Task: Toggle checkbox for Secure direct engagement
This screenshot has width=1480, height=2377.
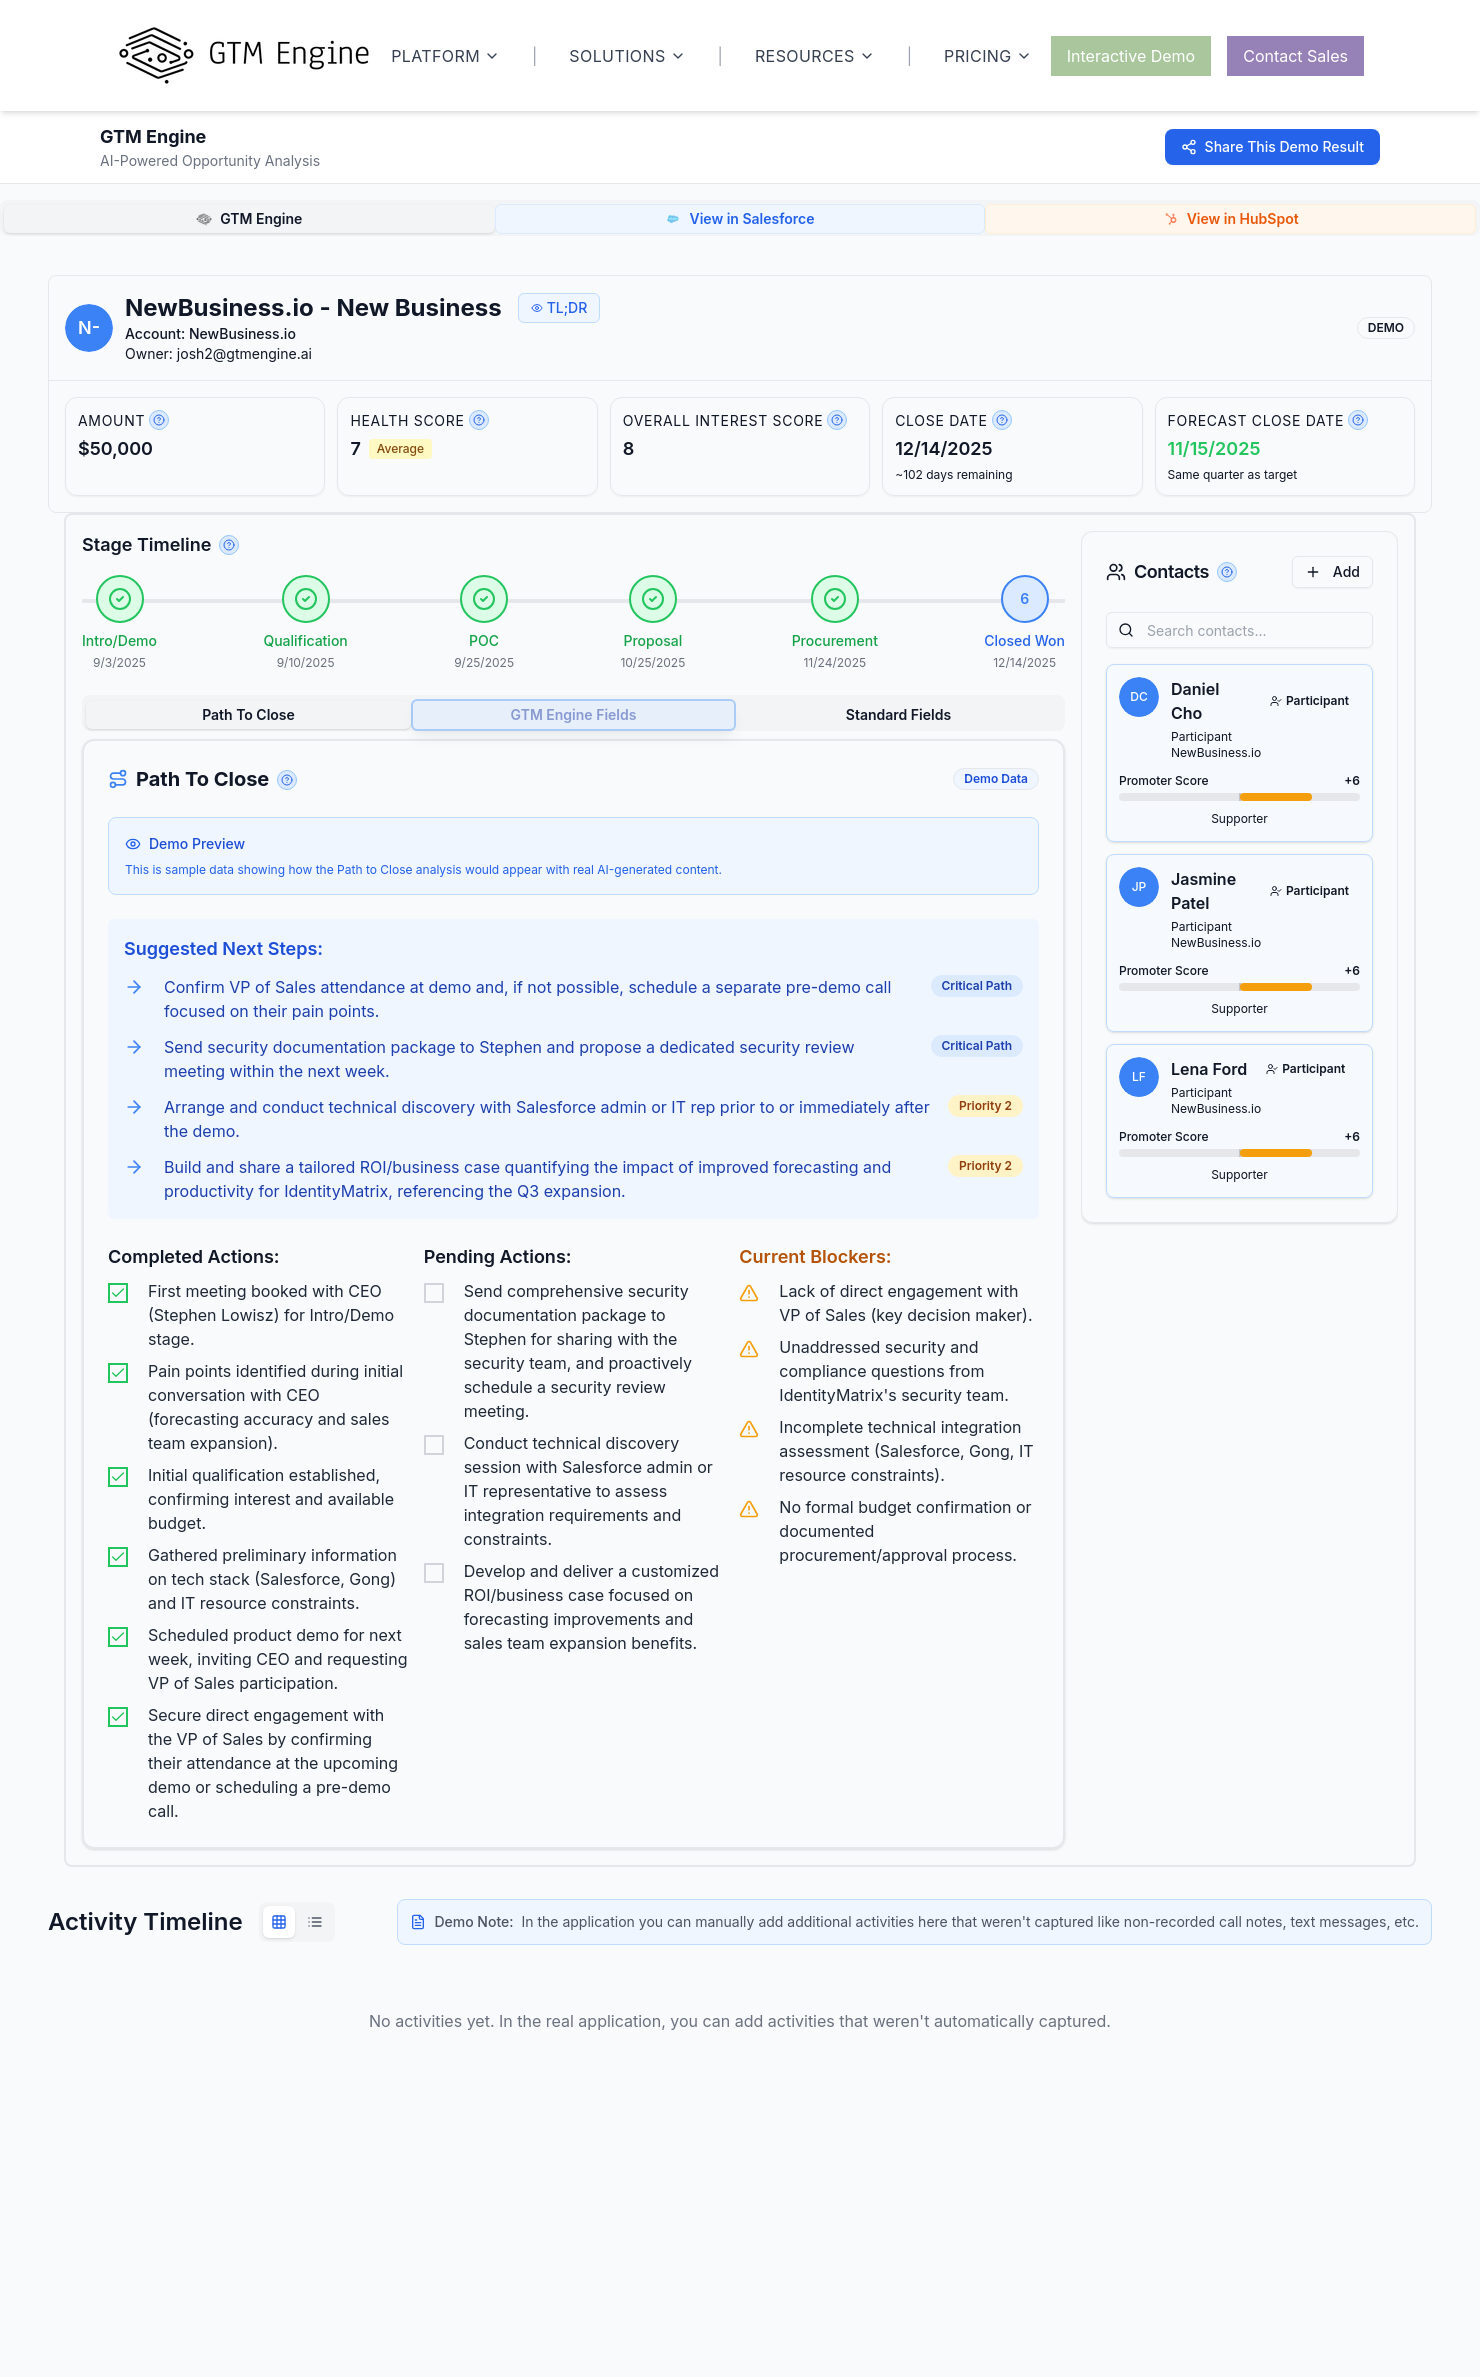Action: click(118, 1717)
